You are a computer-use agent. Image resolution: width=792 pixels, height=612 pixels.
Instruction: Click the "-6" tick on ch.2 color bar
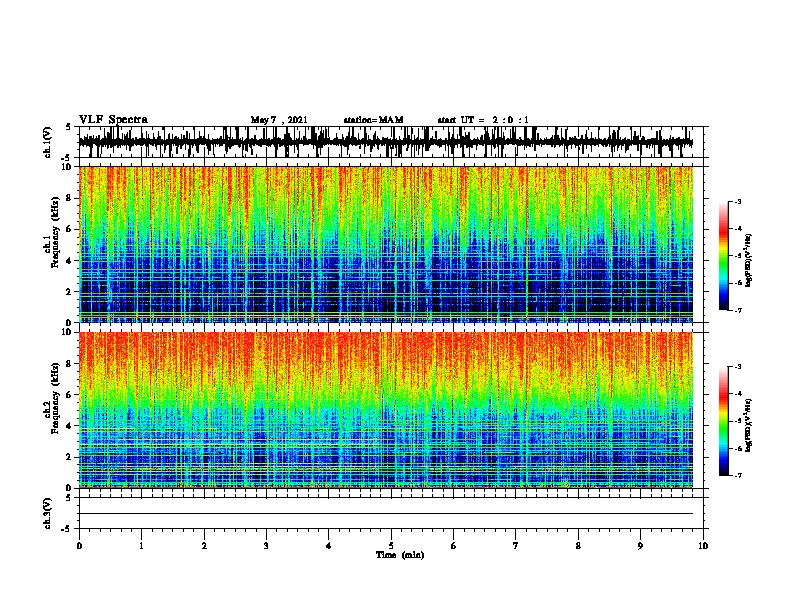(x=738, y=448)
